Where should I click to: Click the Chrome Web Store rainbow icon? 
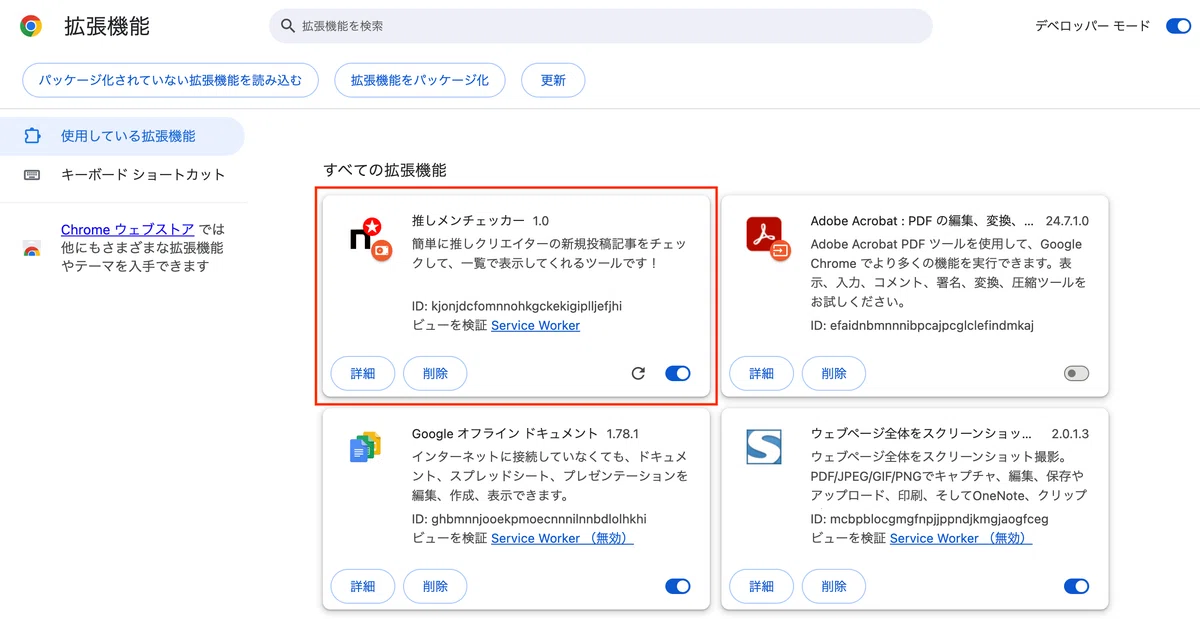coord(32,249)
